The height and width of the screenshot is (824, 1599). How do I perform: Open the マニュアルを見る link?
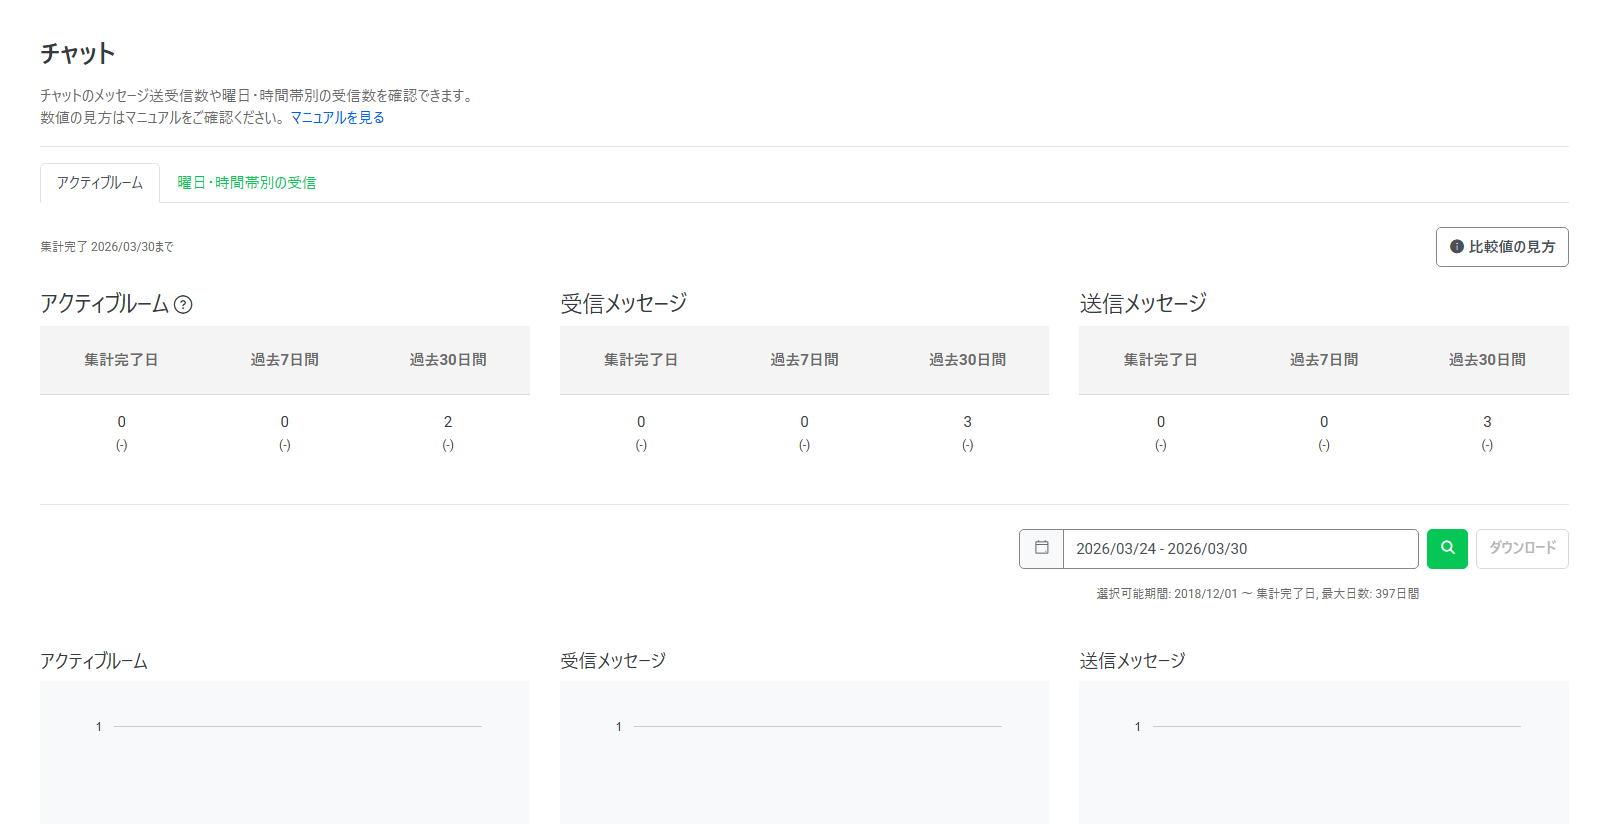(337, 118)
